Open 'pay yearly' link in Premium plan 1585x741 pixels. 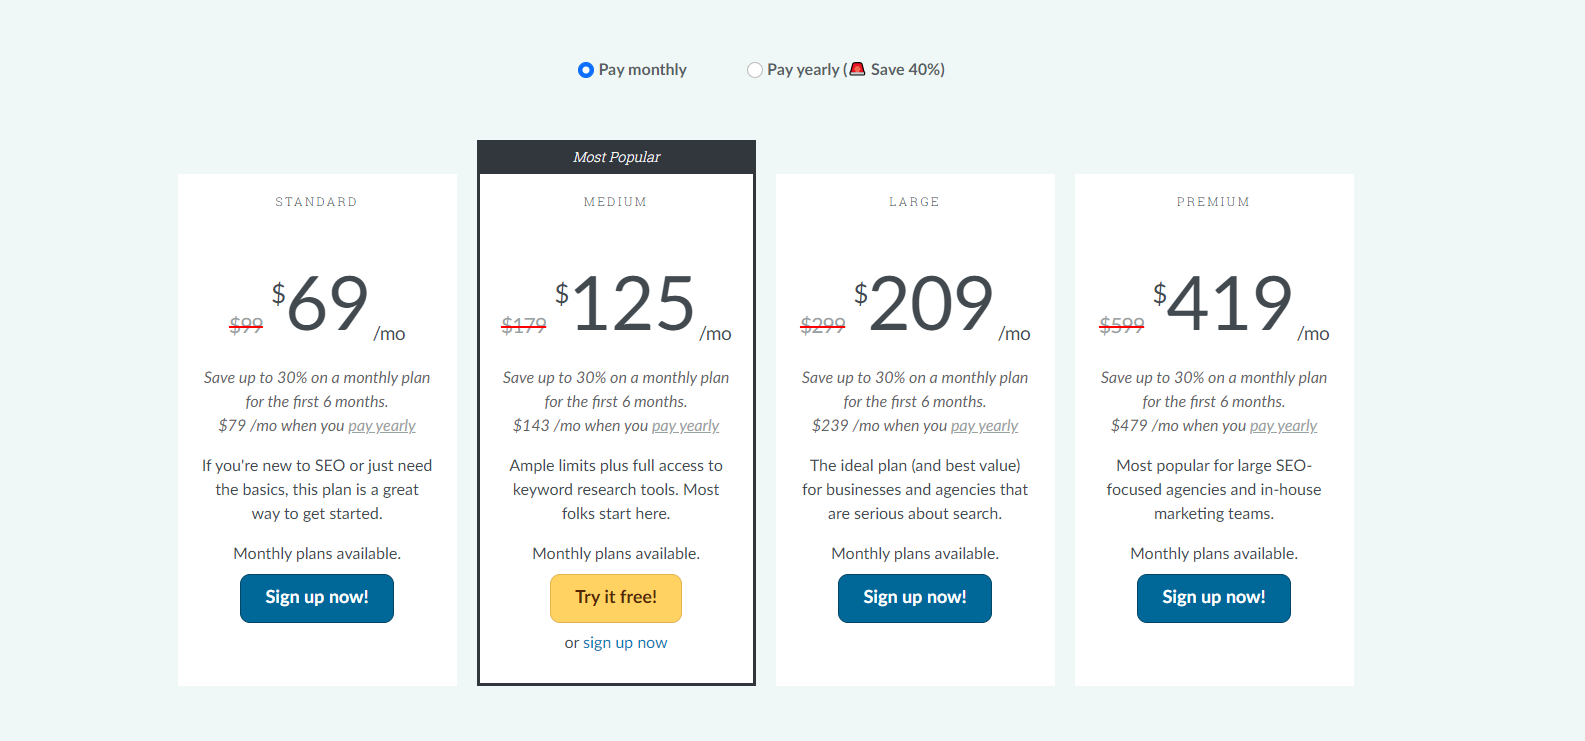click(x=1284, y=426)
